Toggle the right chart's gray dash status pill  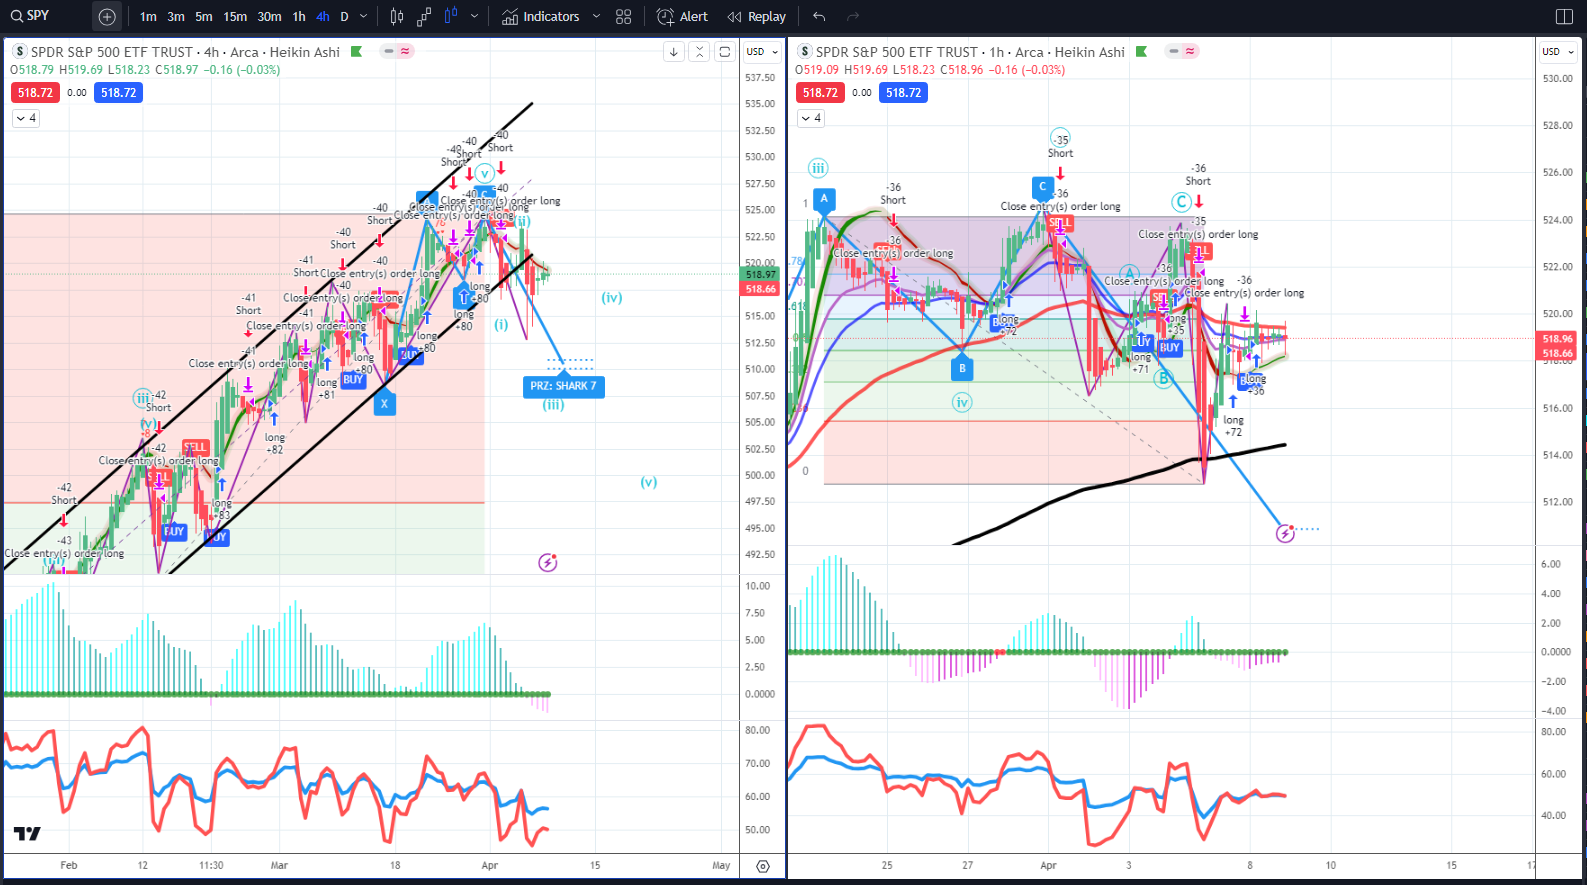click(x=1174, y=51)
